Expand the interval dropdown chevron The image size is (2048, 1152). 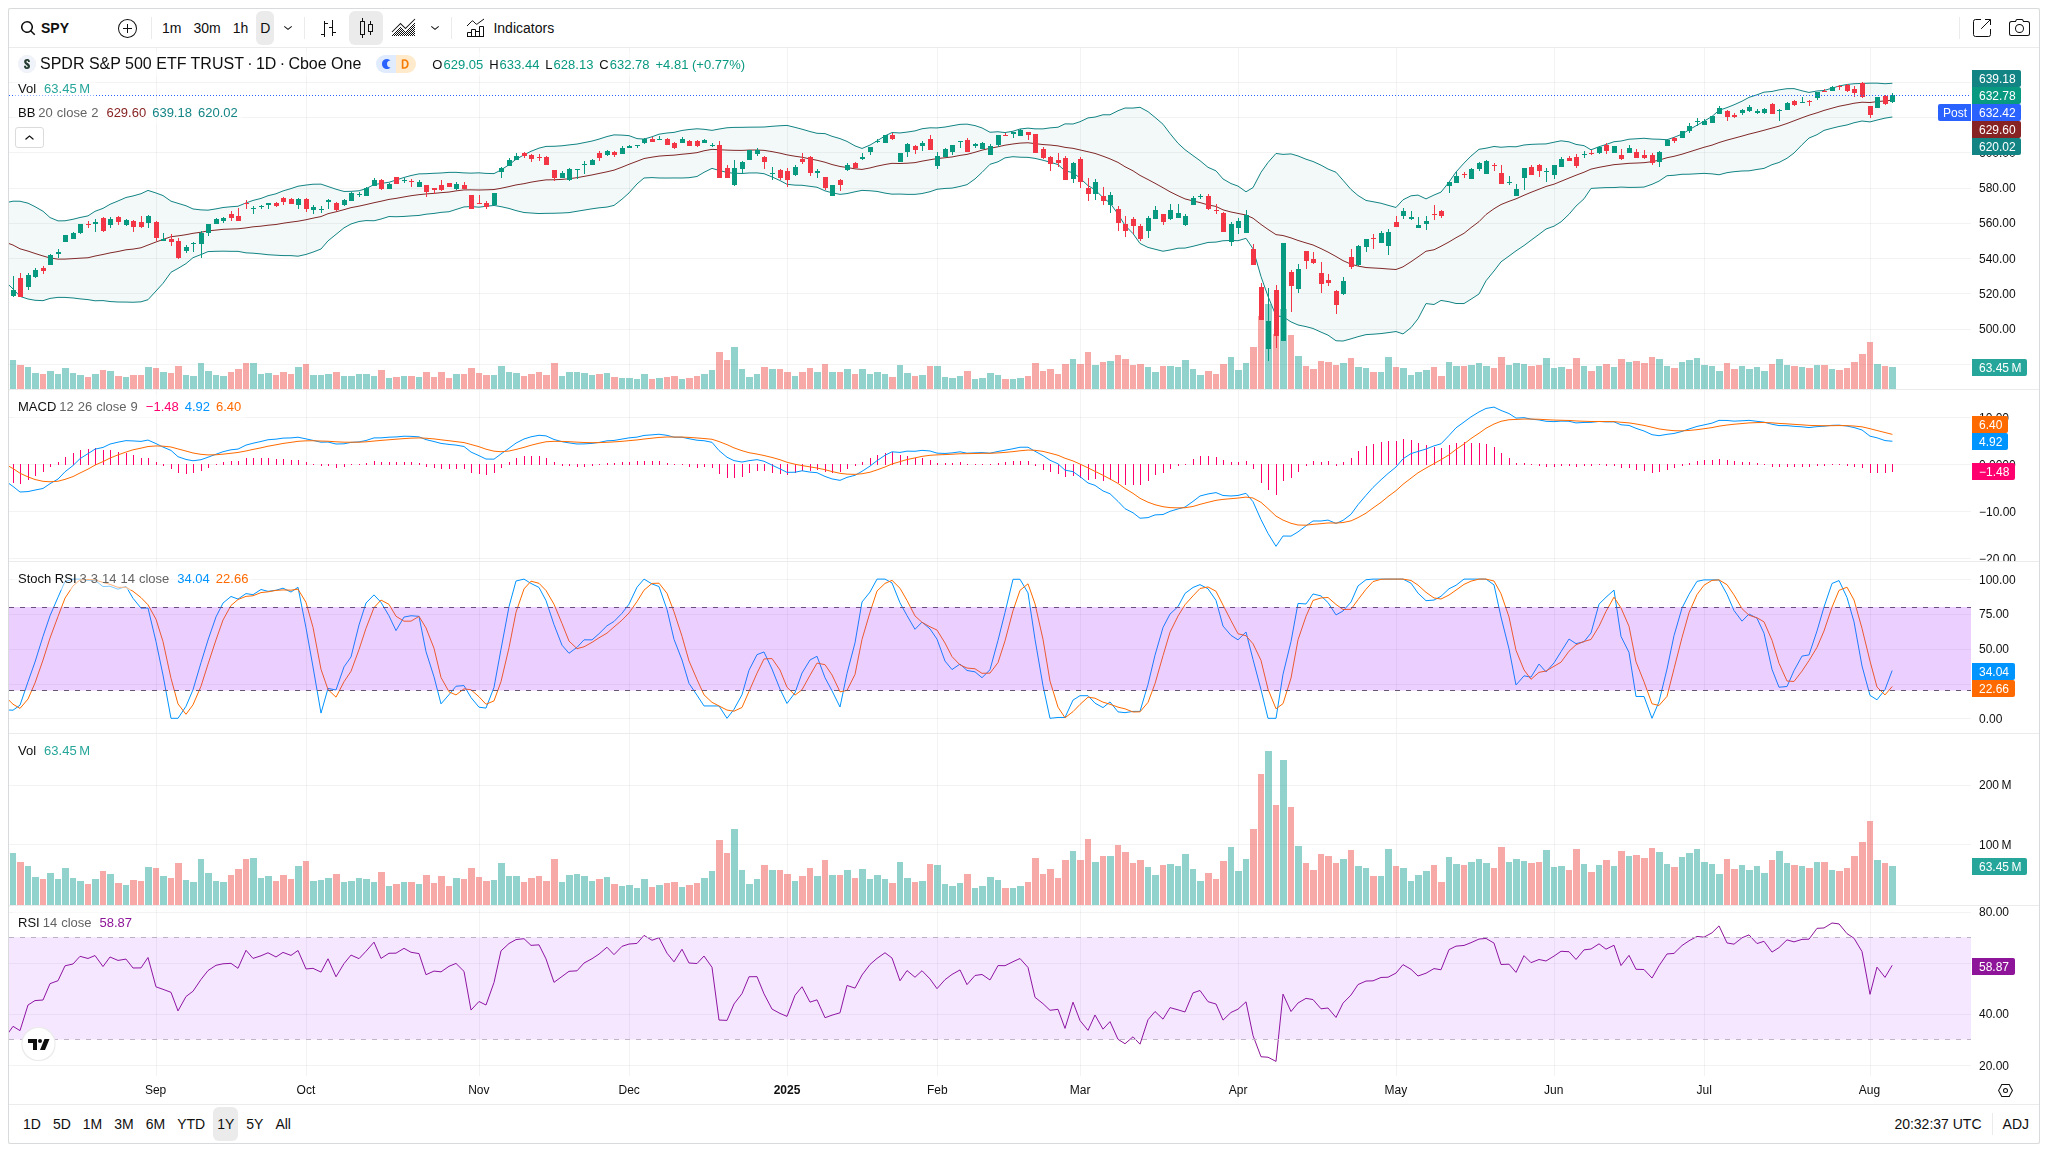[x=288, y=28]
